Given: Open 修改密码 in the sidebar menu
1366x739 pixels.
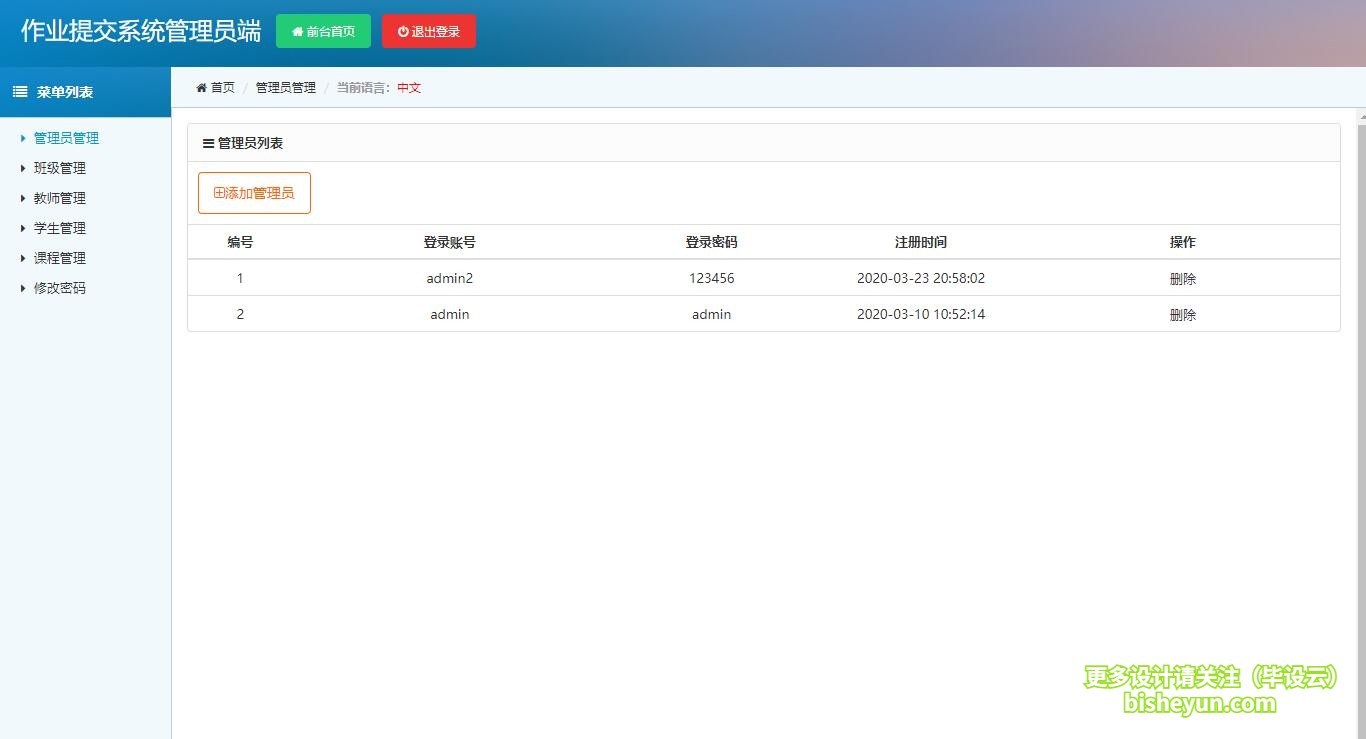Looking at the screenshot, I should 60,288.
